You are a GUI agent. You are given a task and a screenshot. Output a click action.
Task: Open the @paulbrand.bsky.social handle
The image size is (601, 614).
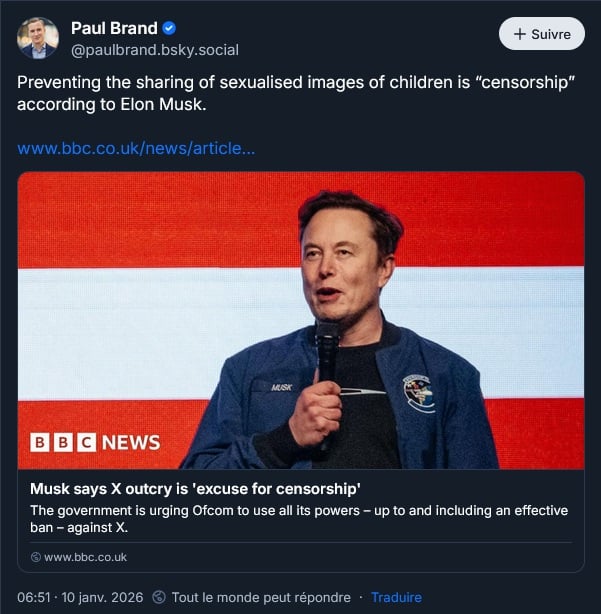(x=154, y=50)
